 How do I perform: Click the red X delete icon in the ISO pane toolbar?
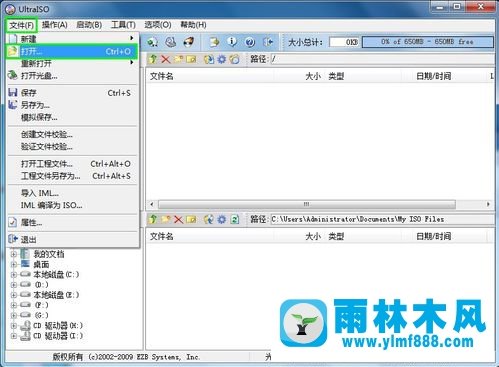[x=166, y=59]
